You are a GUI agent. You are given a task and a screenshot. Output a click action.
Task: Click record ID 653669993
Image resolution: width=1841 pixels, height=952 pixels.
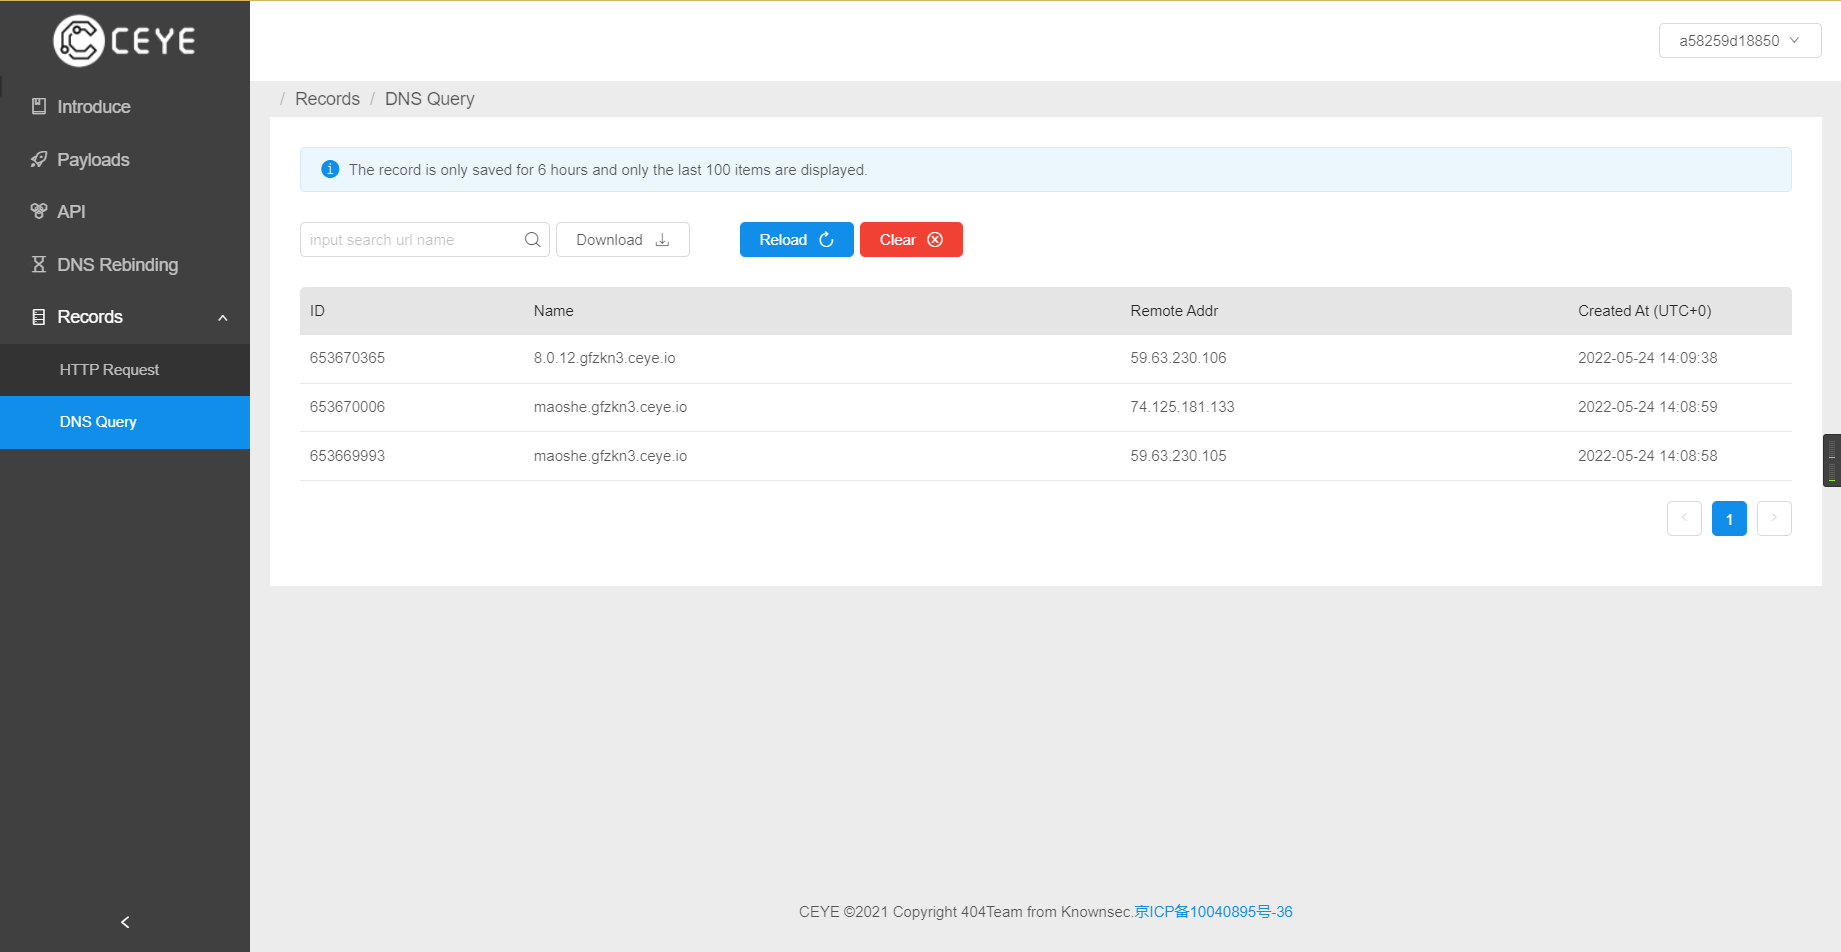click(347, 456)
